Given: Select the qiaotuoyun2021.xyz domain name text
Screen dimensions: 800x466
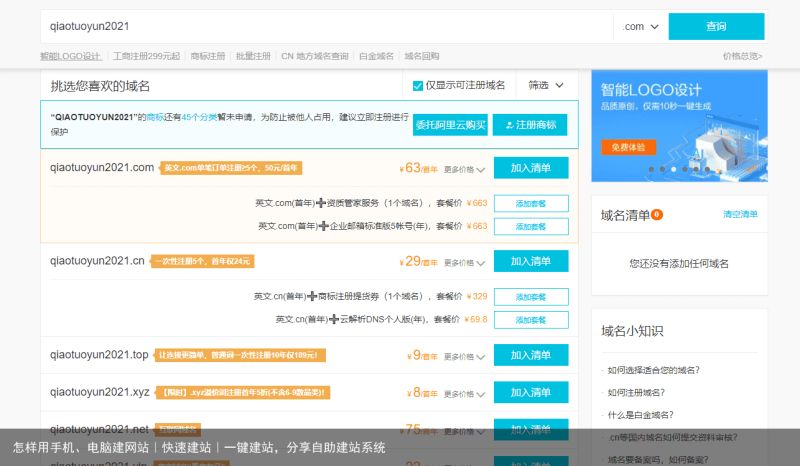Looking at the screenshot, I should pyautogui.click(x=99, y=392).
